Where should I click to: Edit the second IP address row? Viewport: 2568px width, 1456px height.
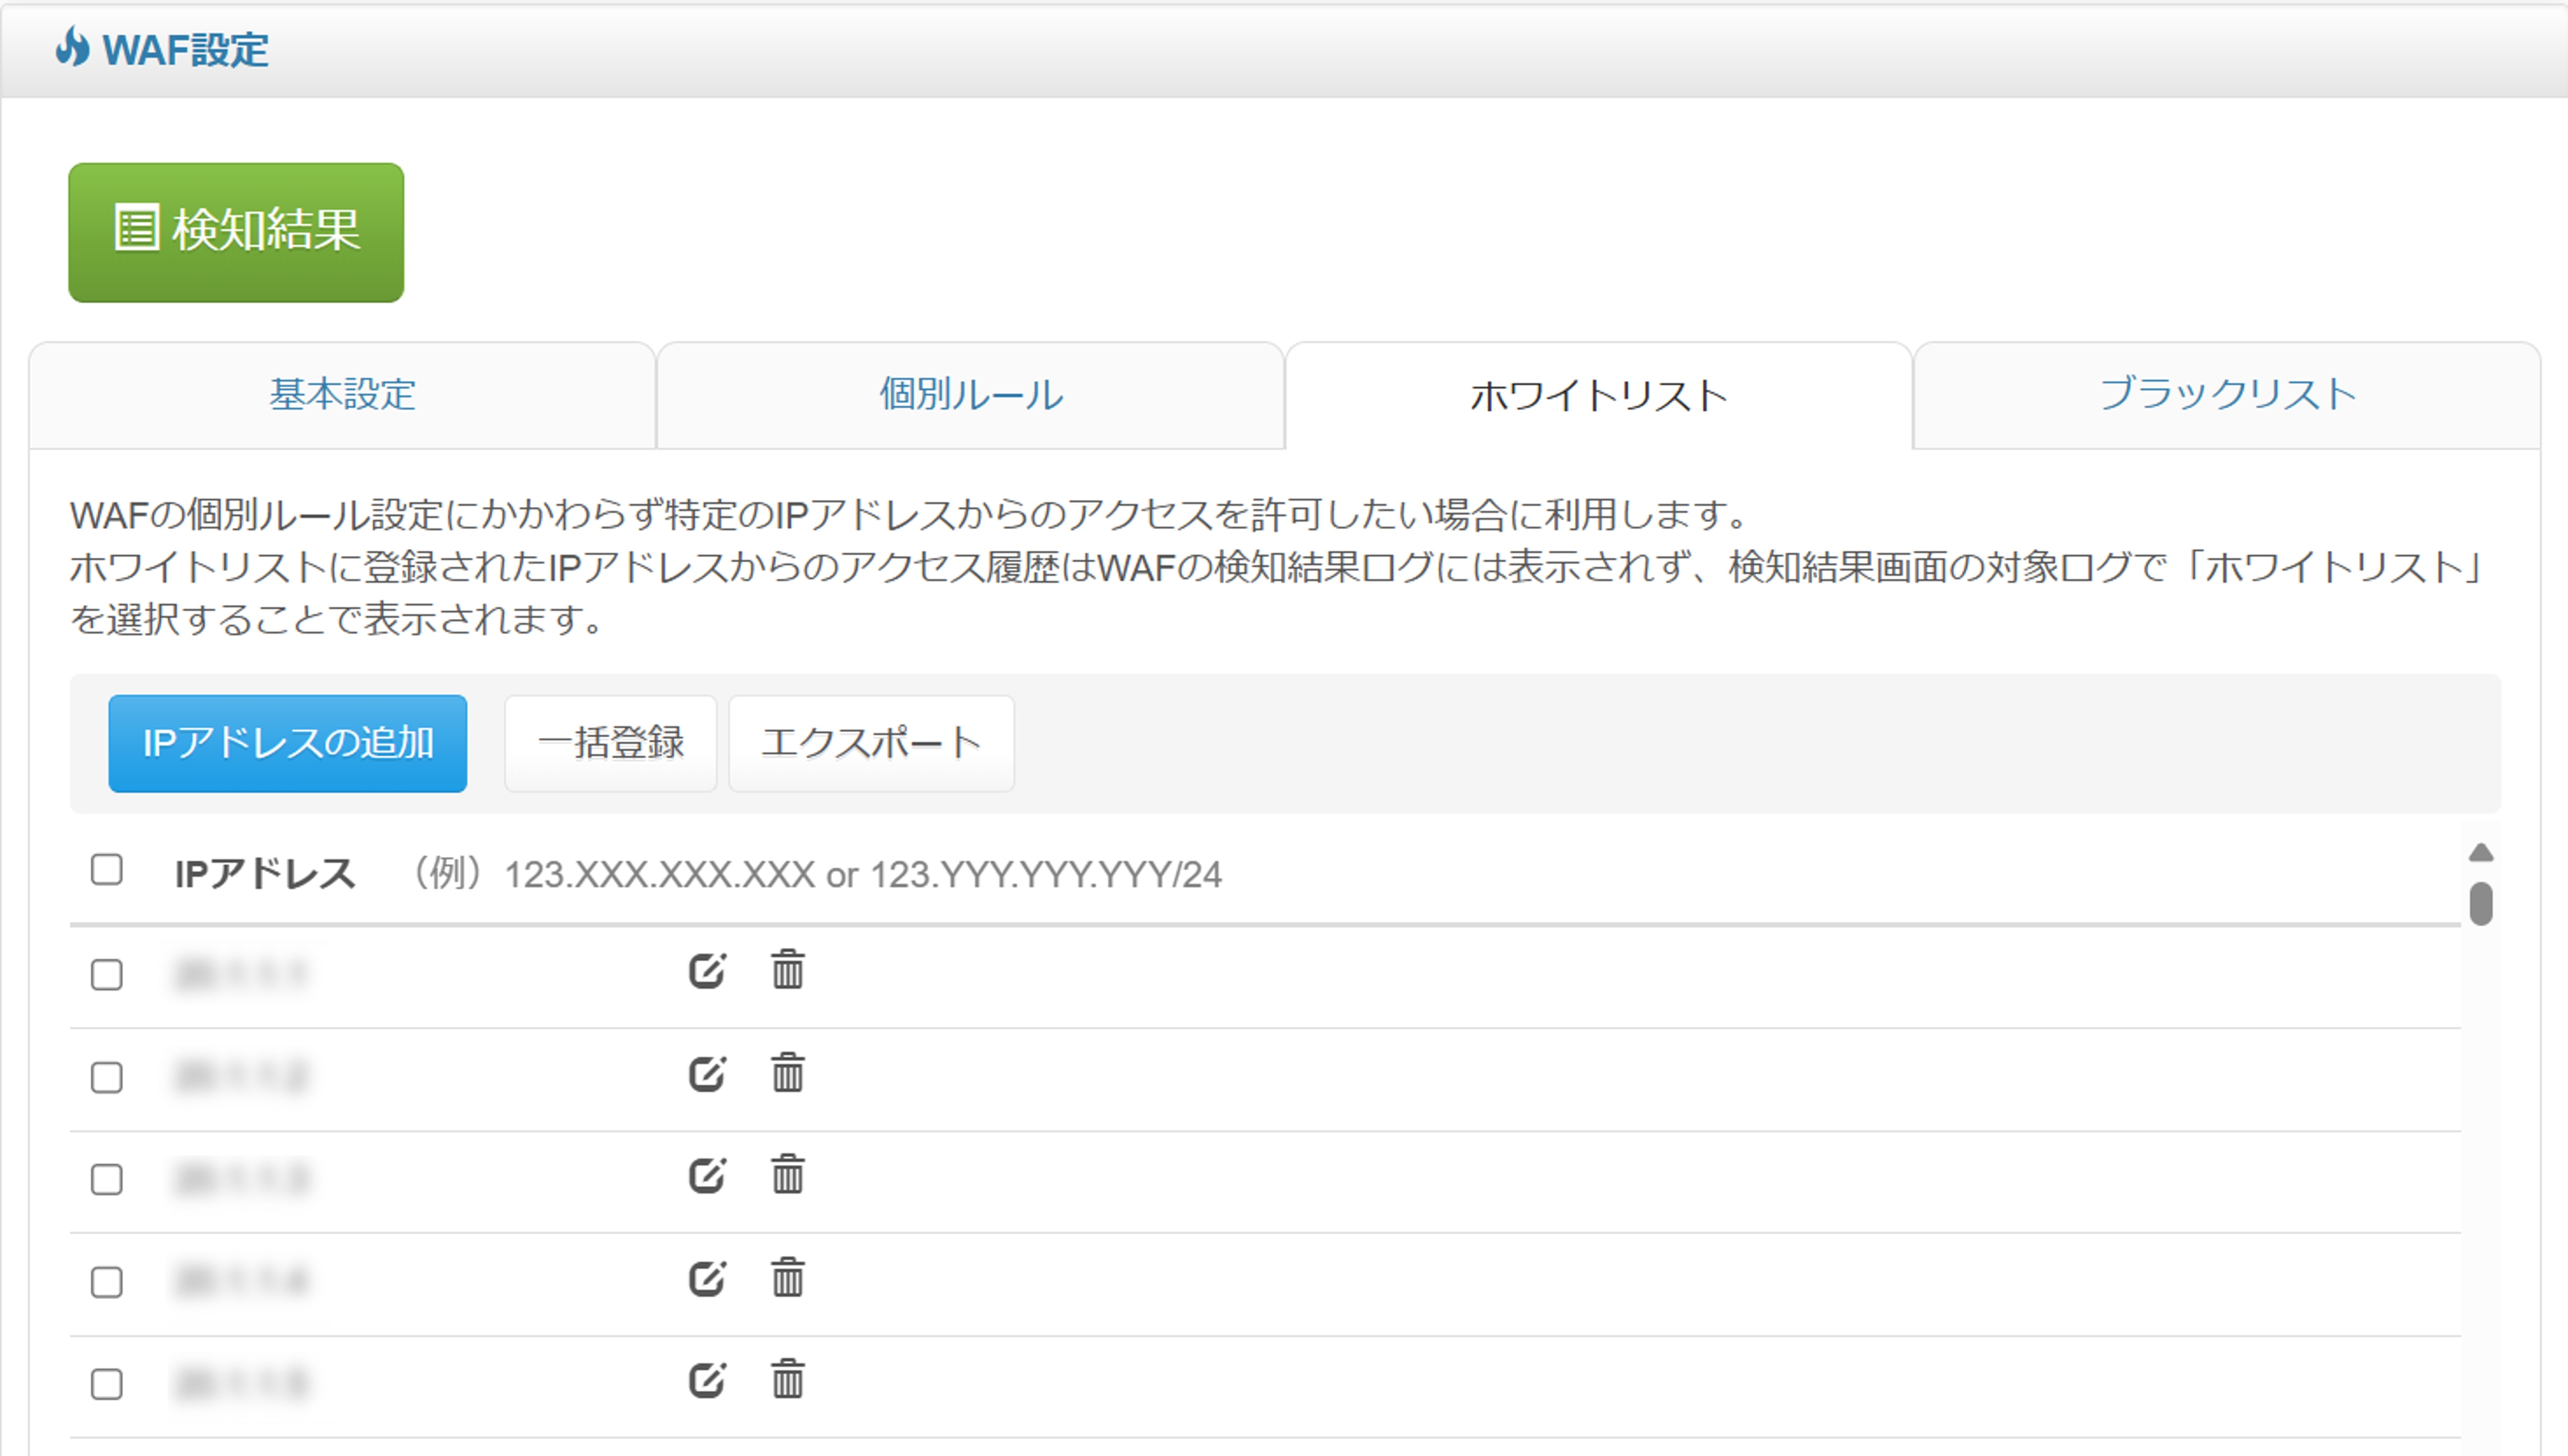[707, 1073]
